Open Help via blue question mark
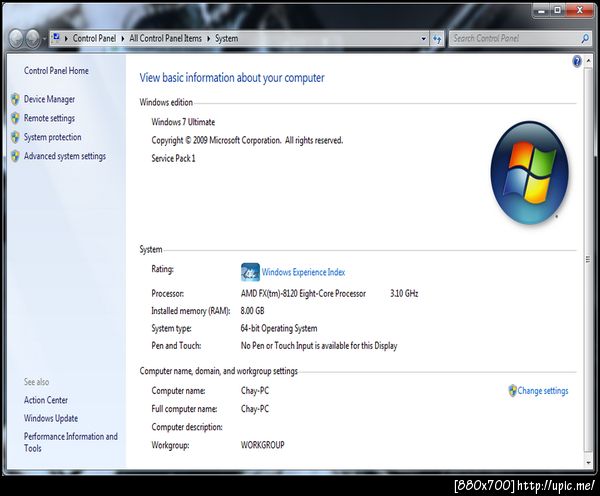The width and height of the screenshot is (600, 496). coord(577,61)
